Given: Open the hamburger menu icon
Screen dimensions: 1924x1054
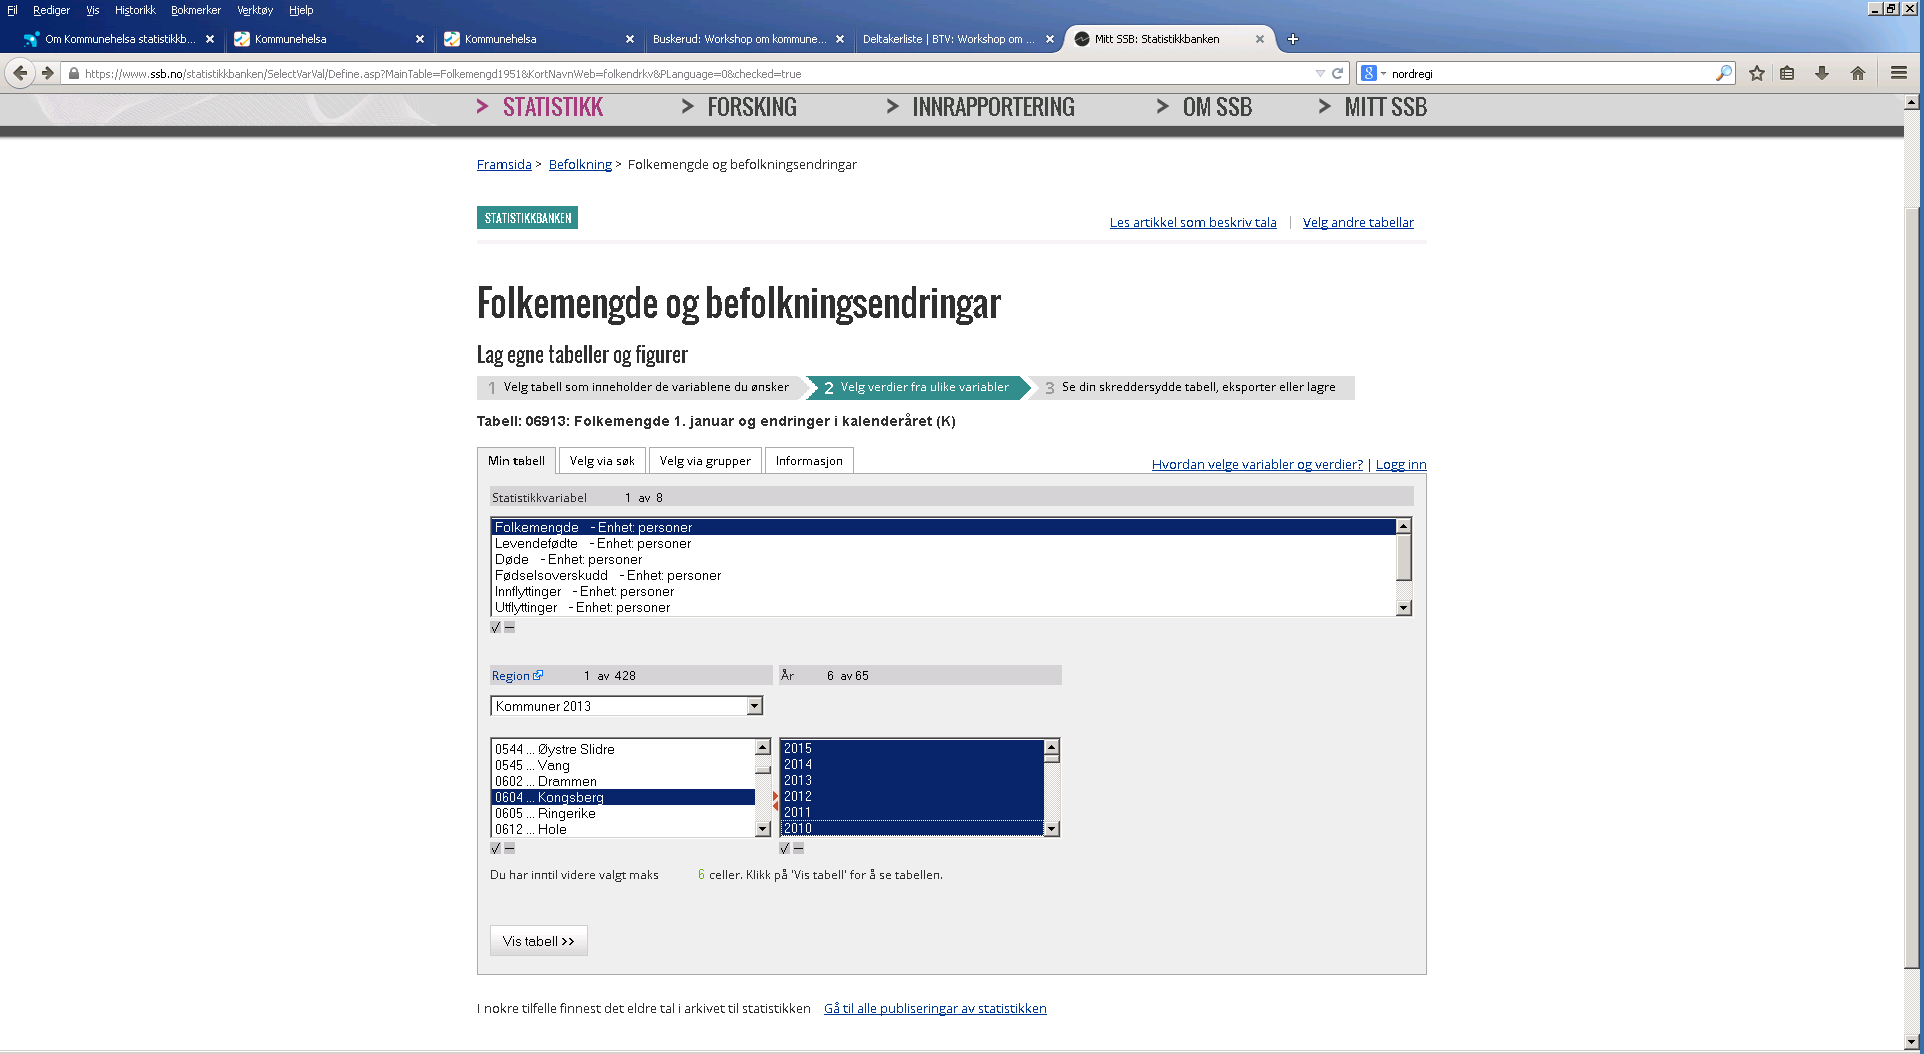Looking at the screenshot, I should point(1899,73).
